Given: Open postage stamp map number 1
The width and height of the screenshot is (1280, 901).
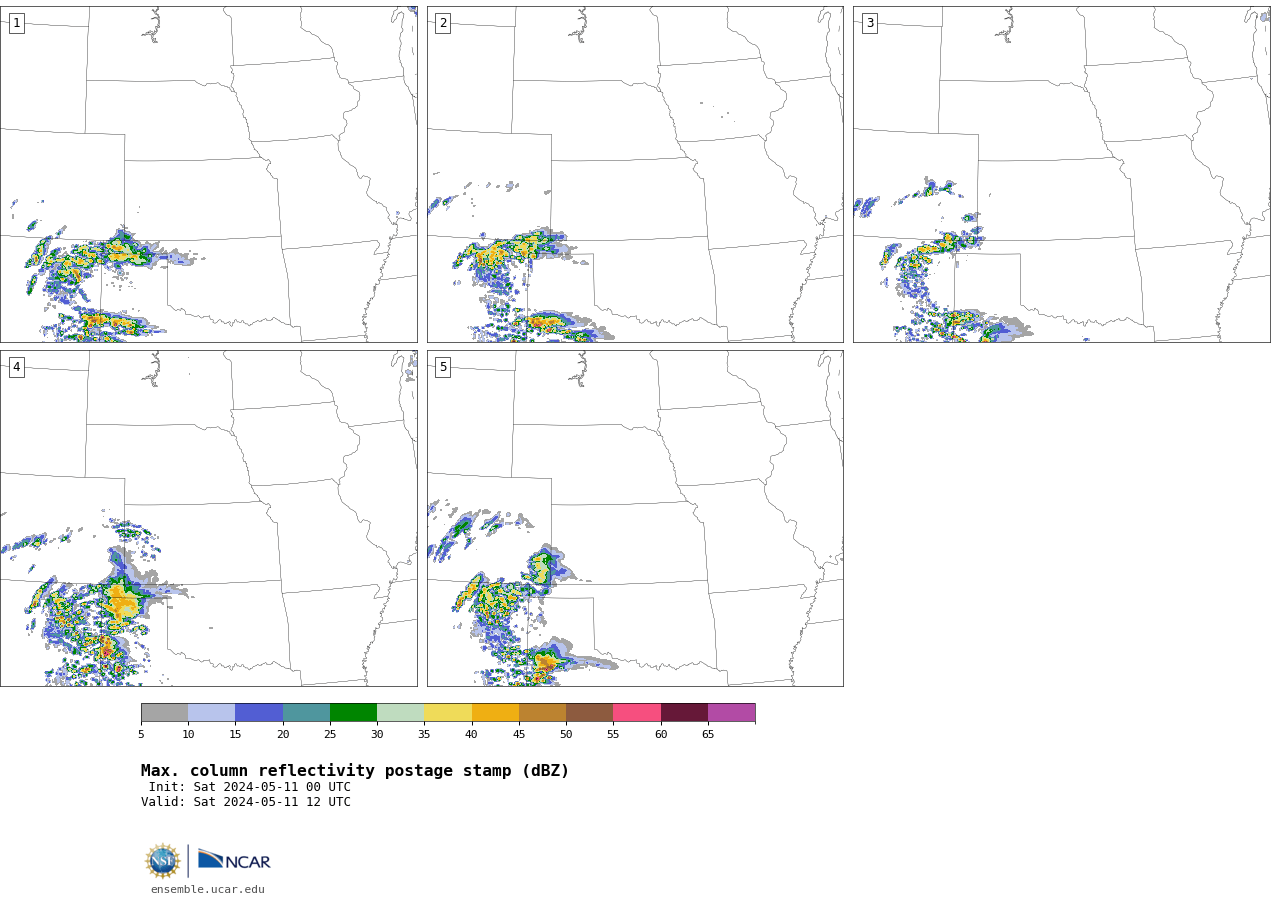Looking at the screenshot, I should 209,174.
